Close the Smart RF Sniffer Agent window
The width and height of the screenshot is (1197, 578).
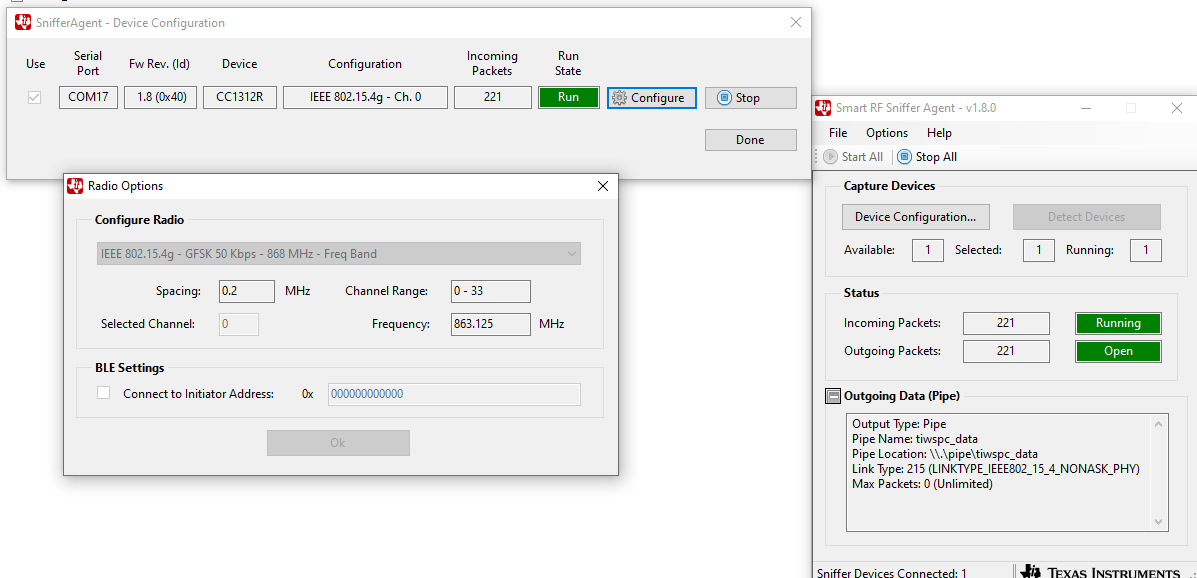coord(1176,108)
